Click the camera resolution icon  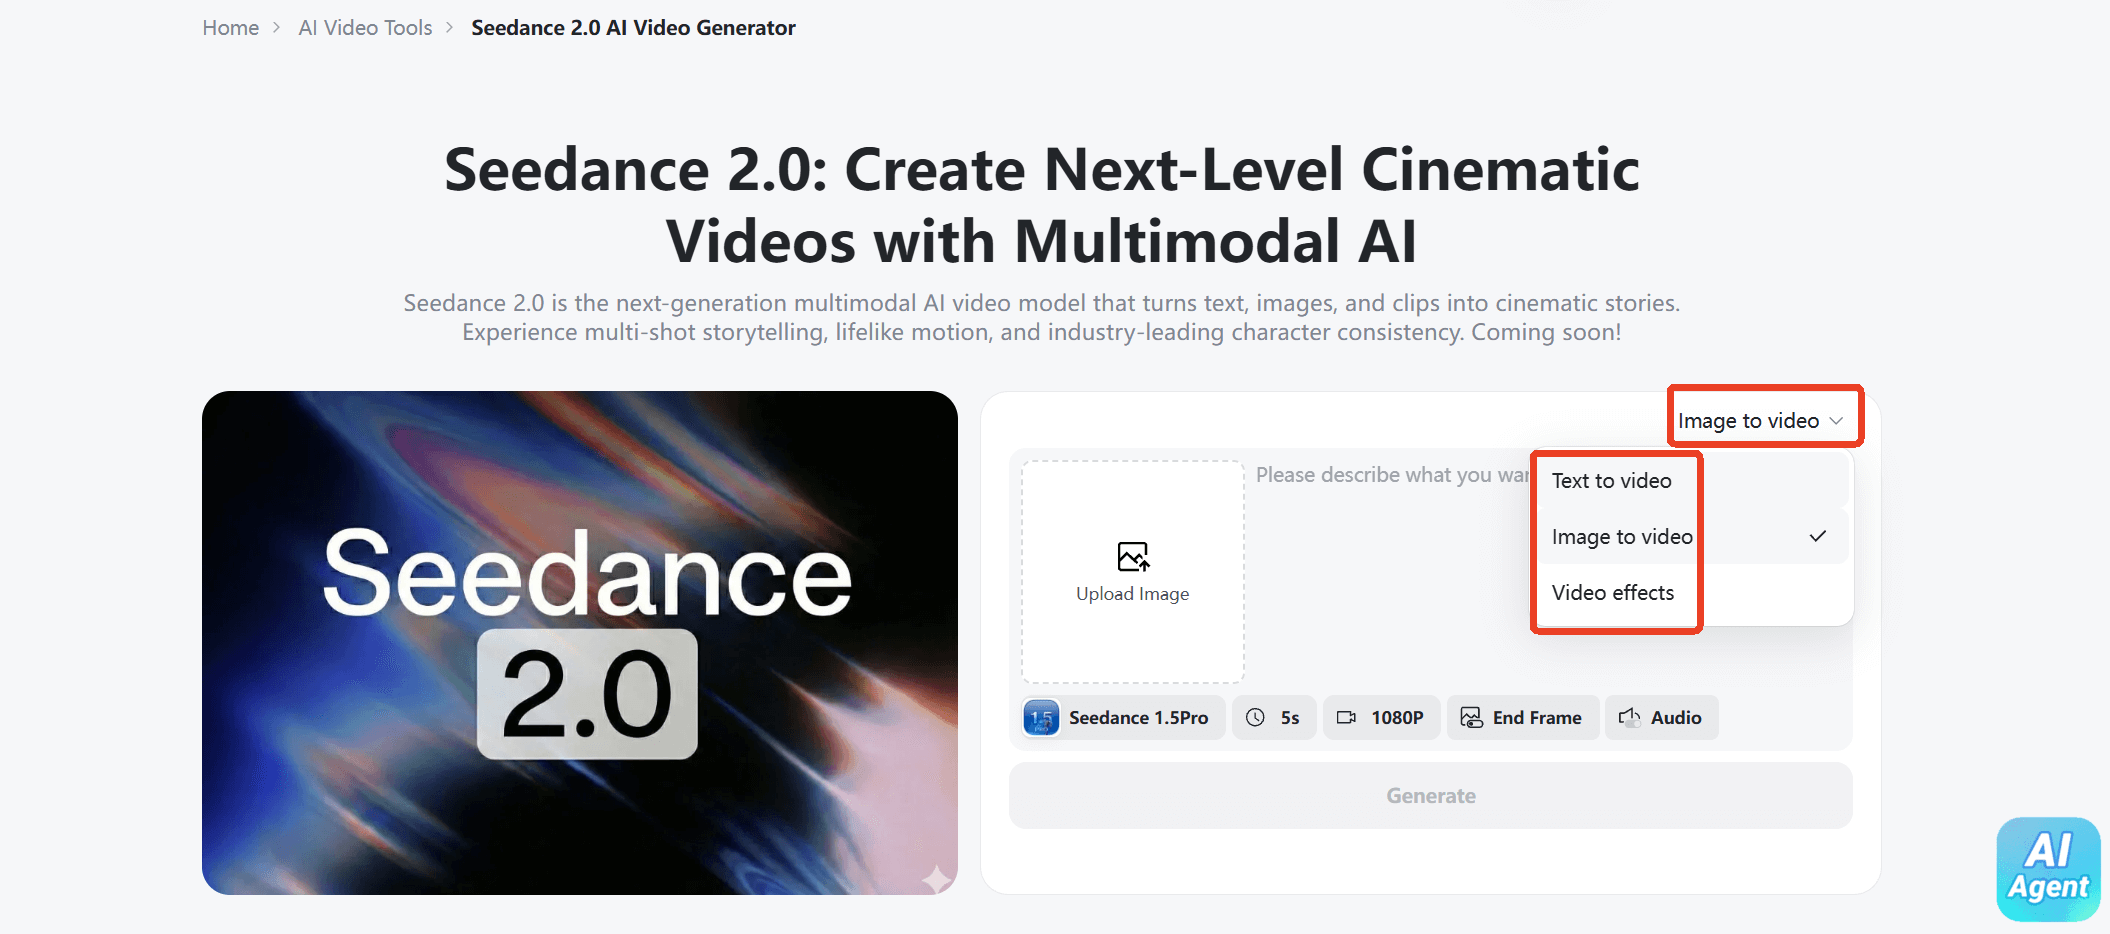(x=1346, y=718)
